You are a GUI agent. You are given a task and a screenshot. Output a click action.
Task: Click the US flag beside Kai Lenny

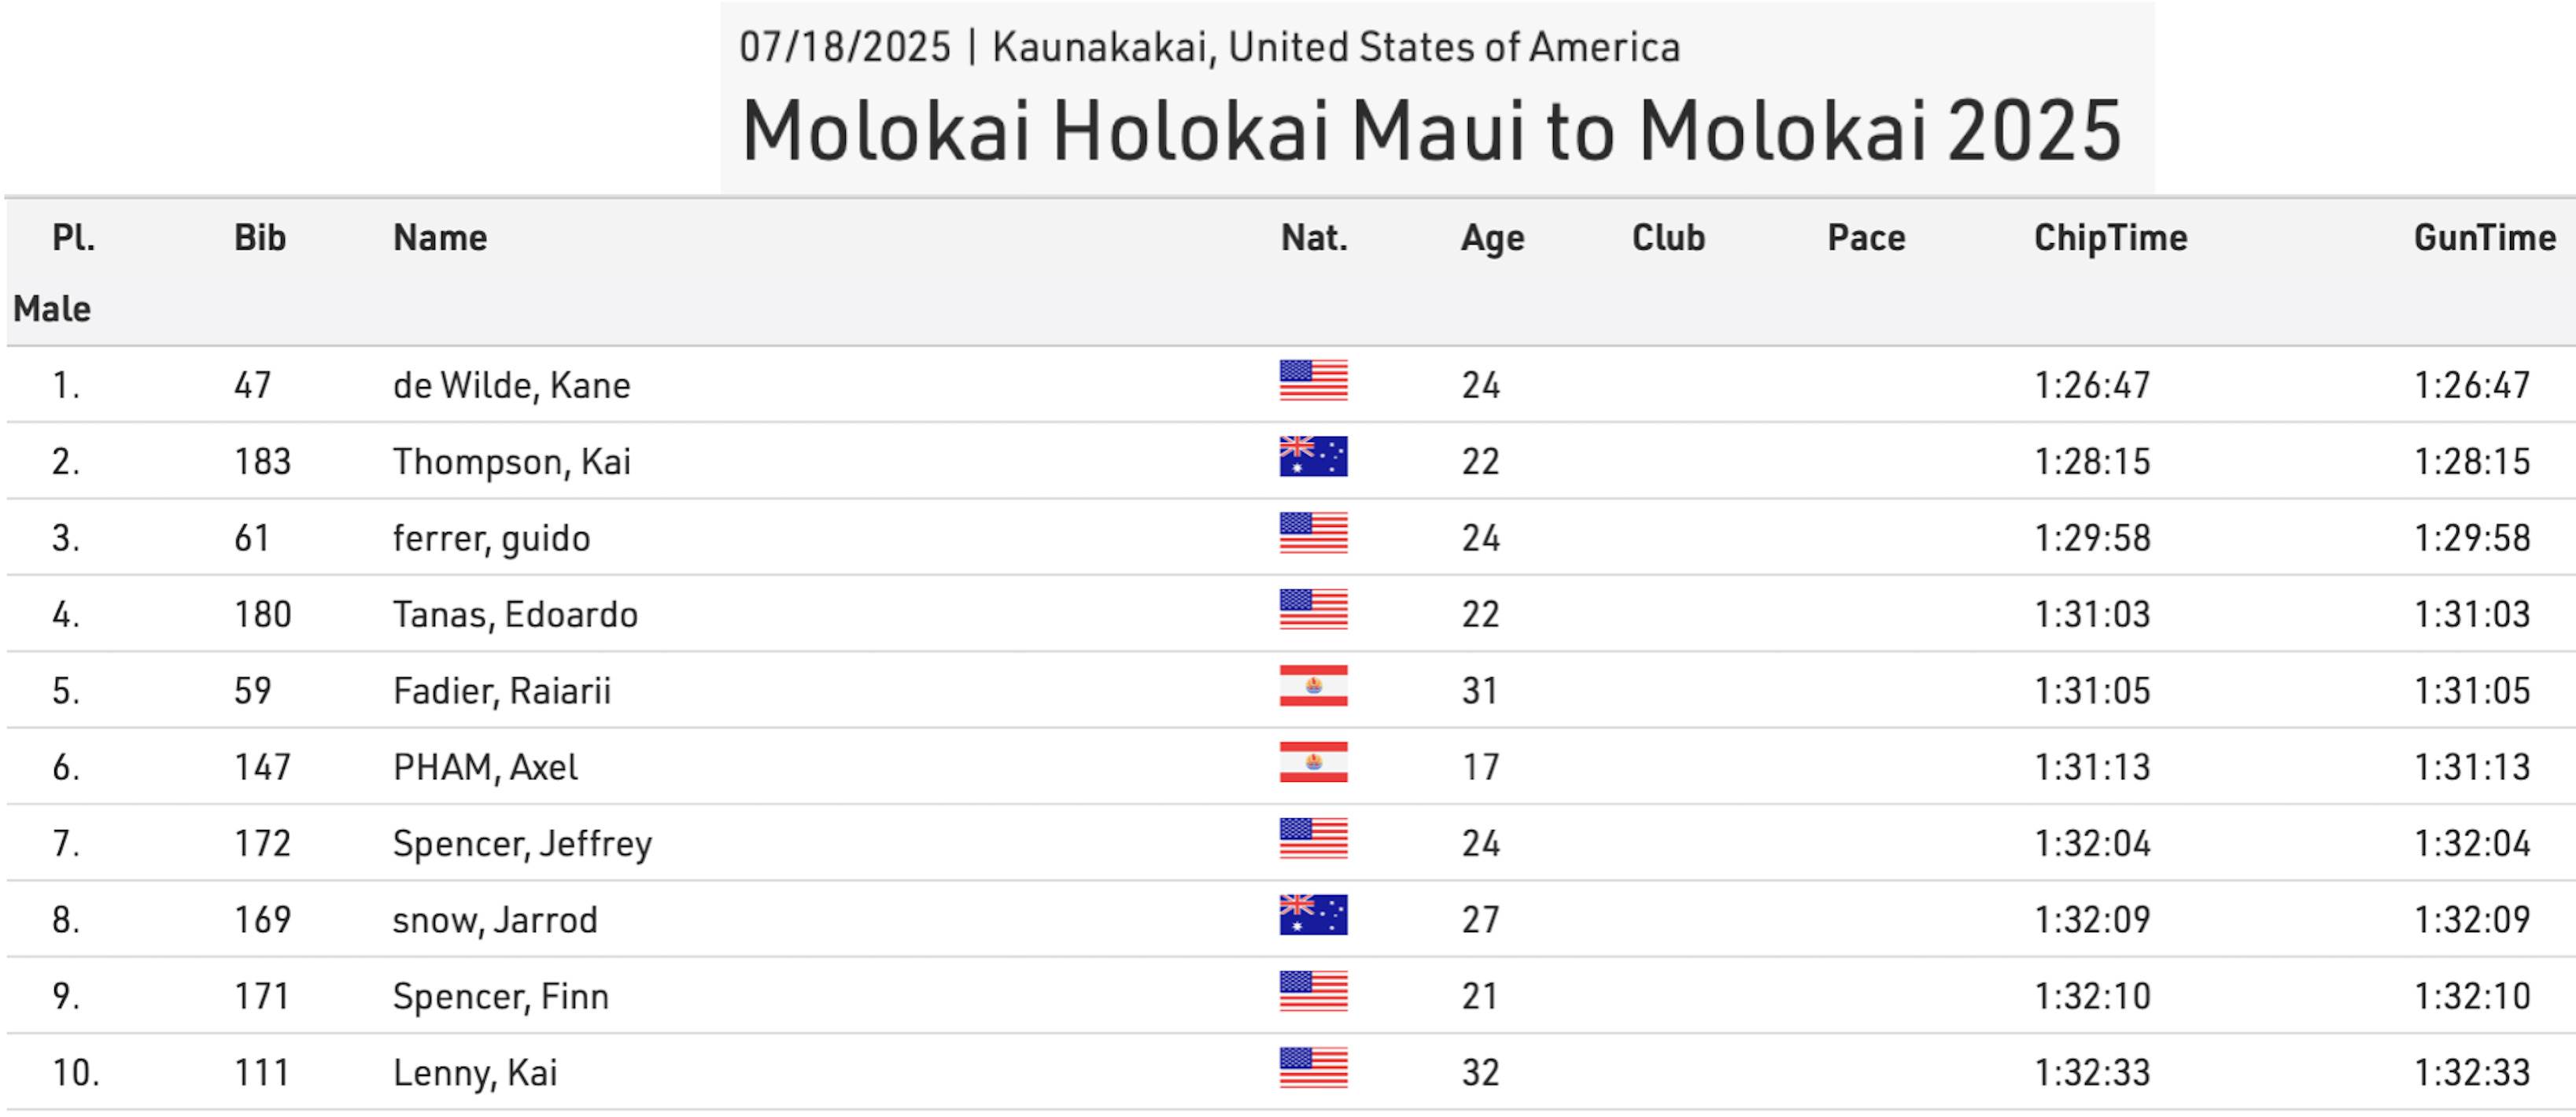tap(1313, 1068)
